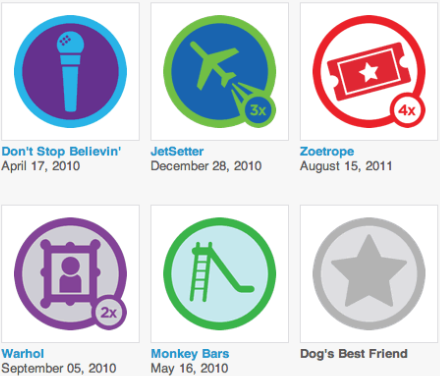Click the 2x multiplier on Warhol badge
440x376 pixels.
click(109, 313)
